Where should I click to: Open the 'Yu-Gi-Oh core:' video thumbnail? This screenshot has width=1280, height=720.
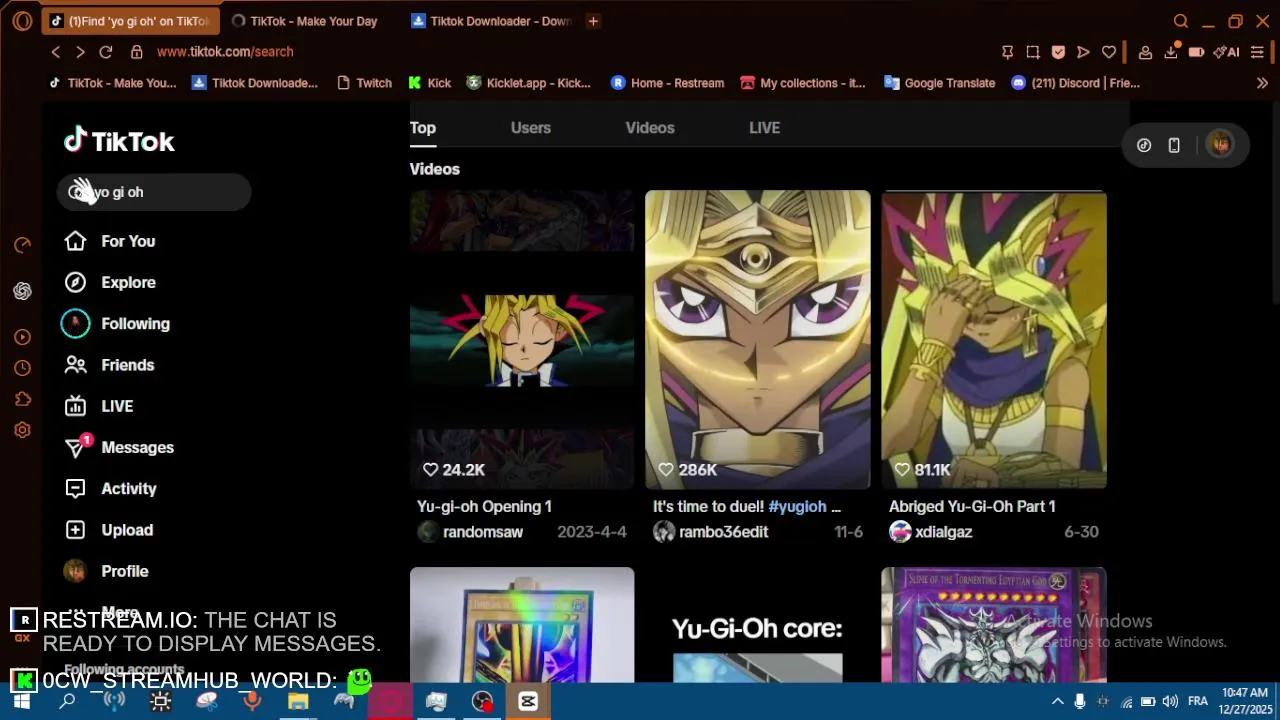tap(758, 625)
